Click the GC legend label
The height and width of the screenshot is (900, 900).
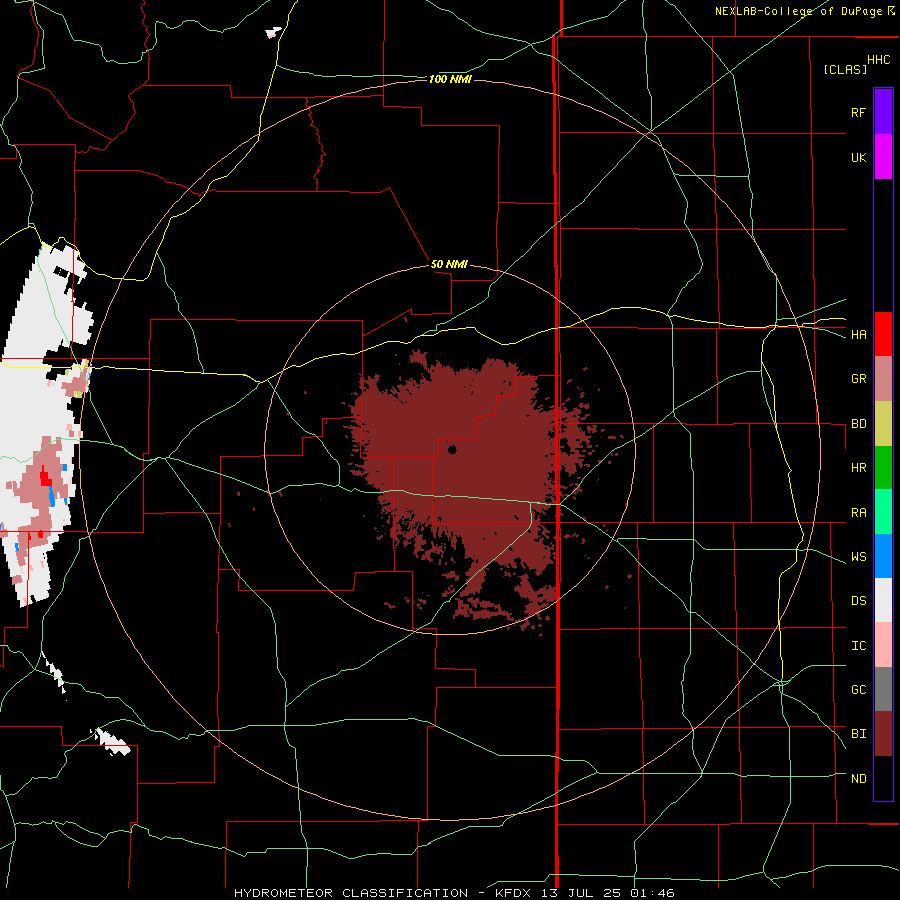858,689
